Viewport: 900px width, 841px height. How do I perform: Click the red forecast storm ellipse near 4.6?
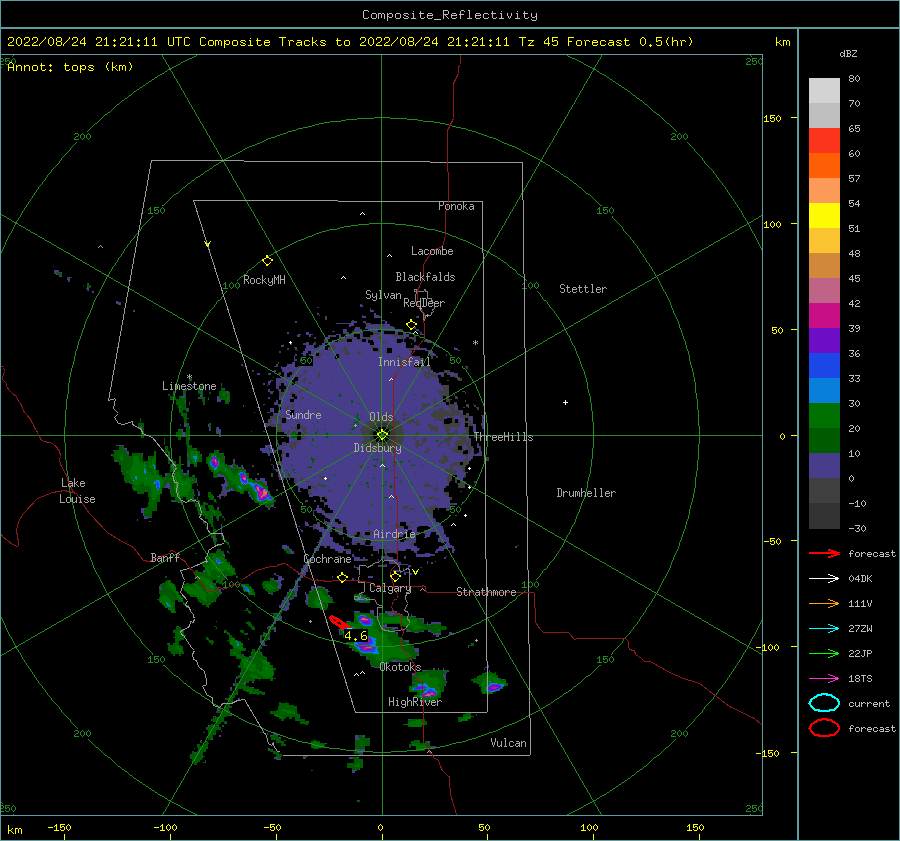pyautogui.click(x=340, y=623)
